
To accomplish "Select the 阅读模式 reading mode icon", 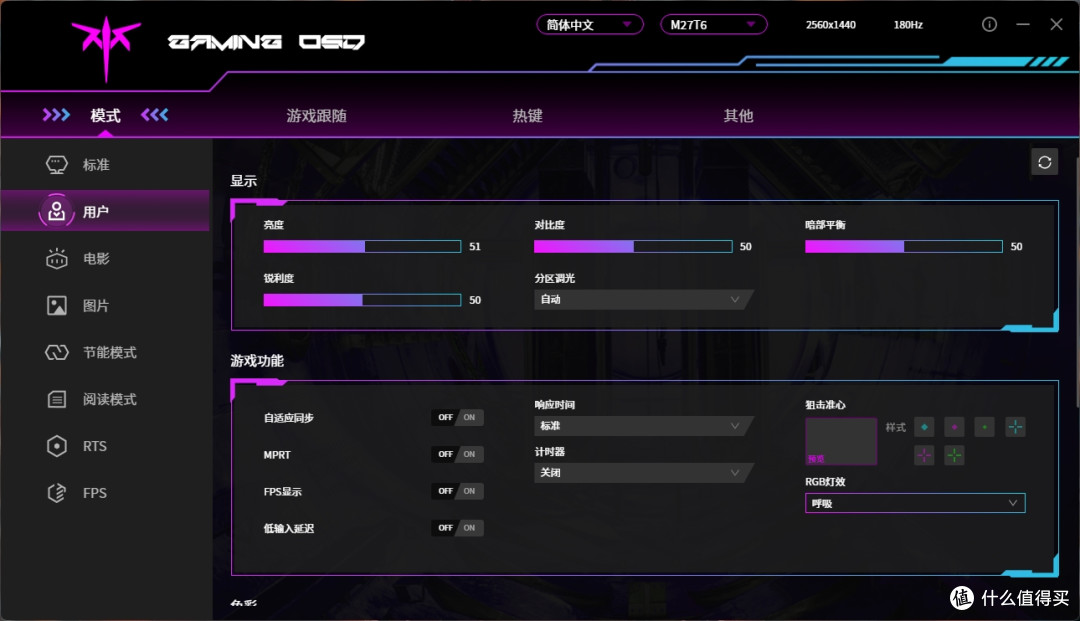I will (x=56, y=399).
